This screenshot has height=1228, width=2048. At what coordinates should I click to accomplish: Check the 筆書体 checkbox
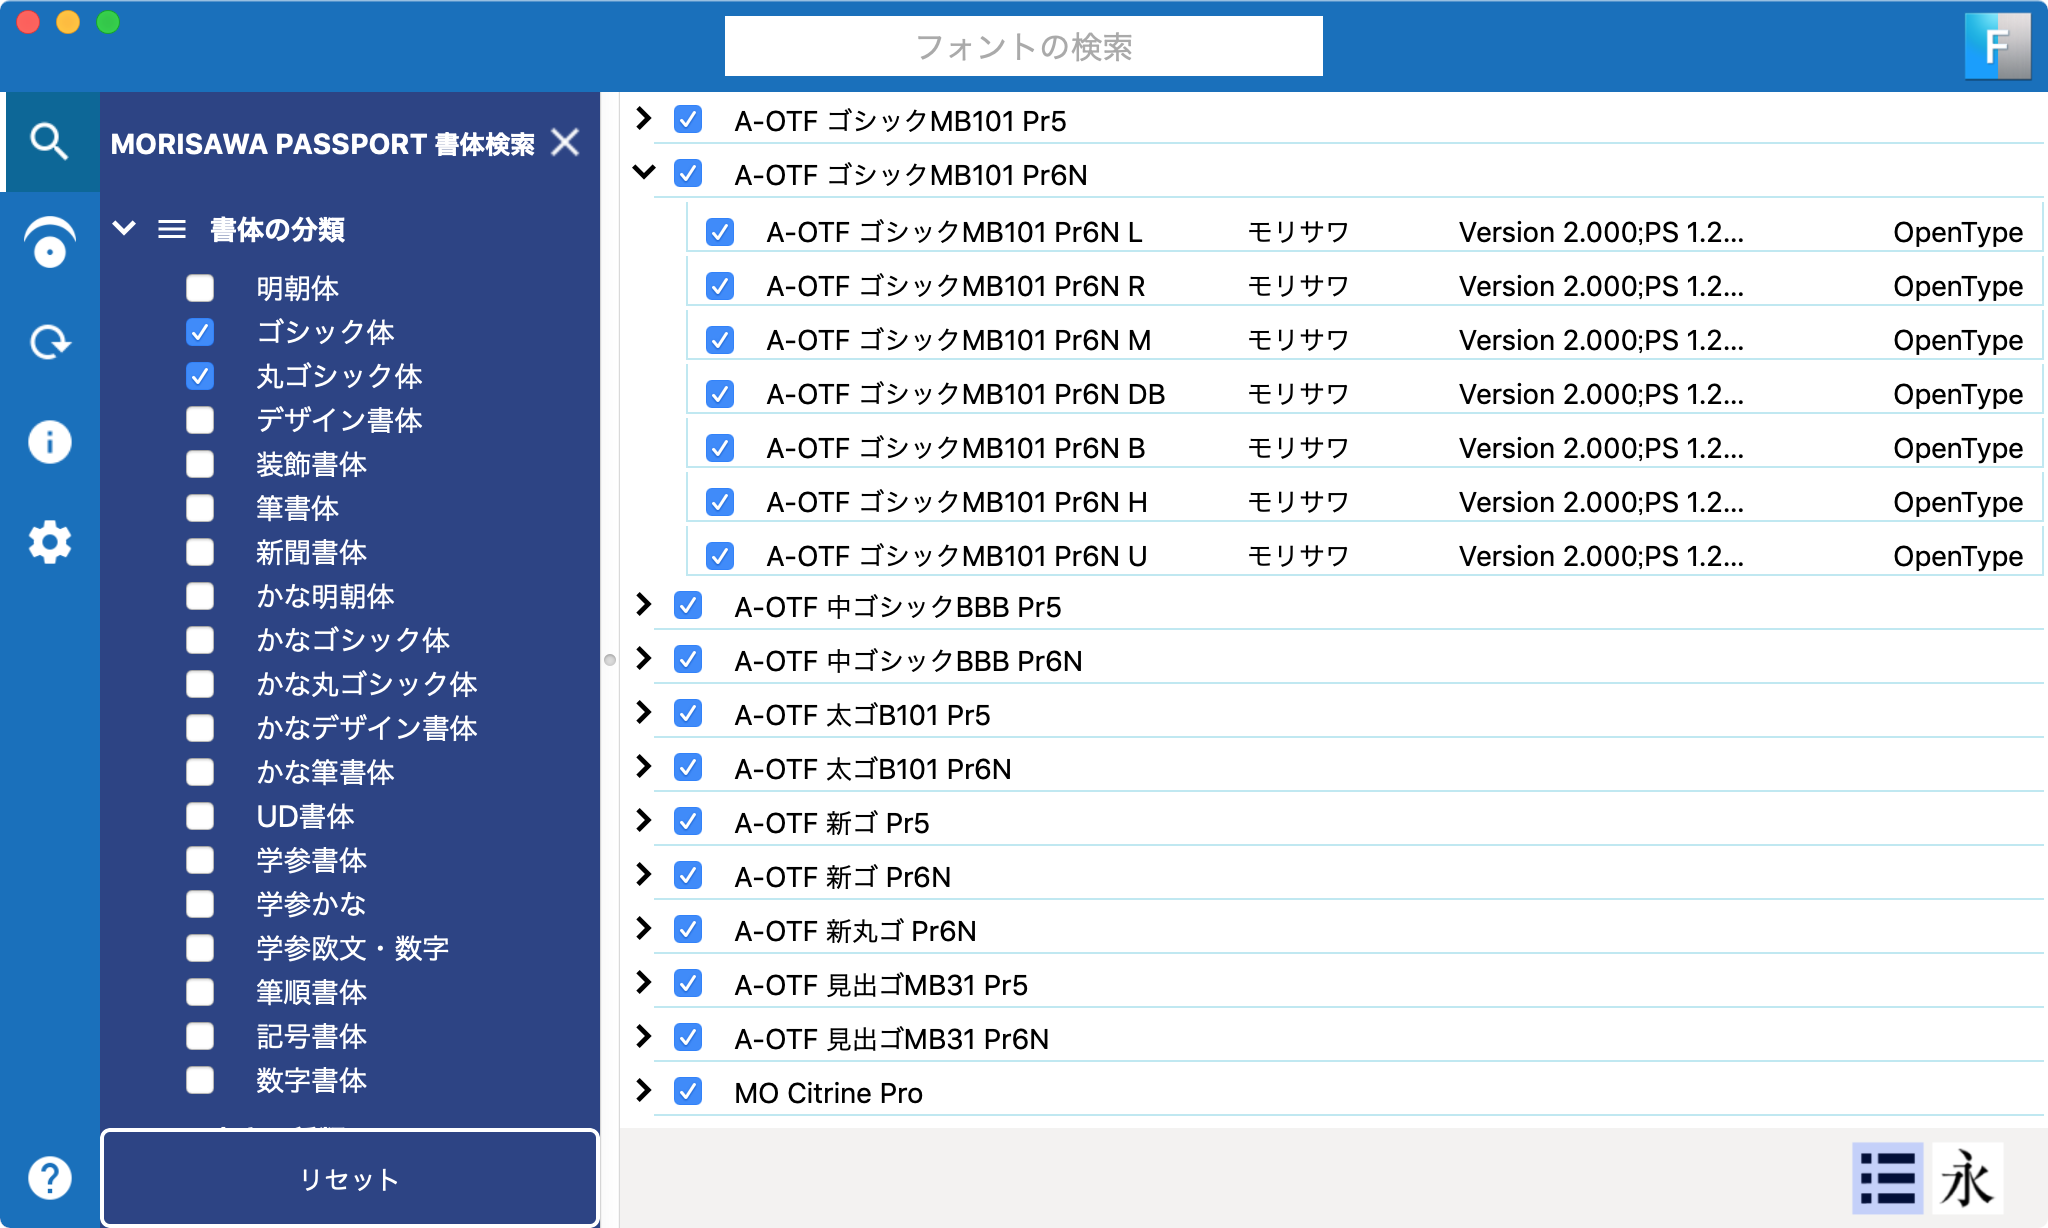200,508
